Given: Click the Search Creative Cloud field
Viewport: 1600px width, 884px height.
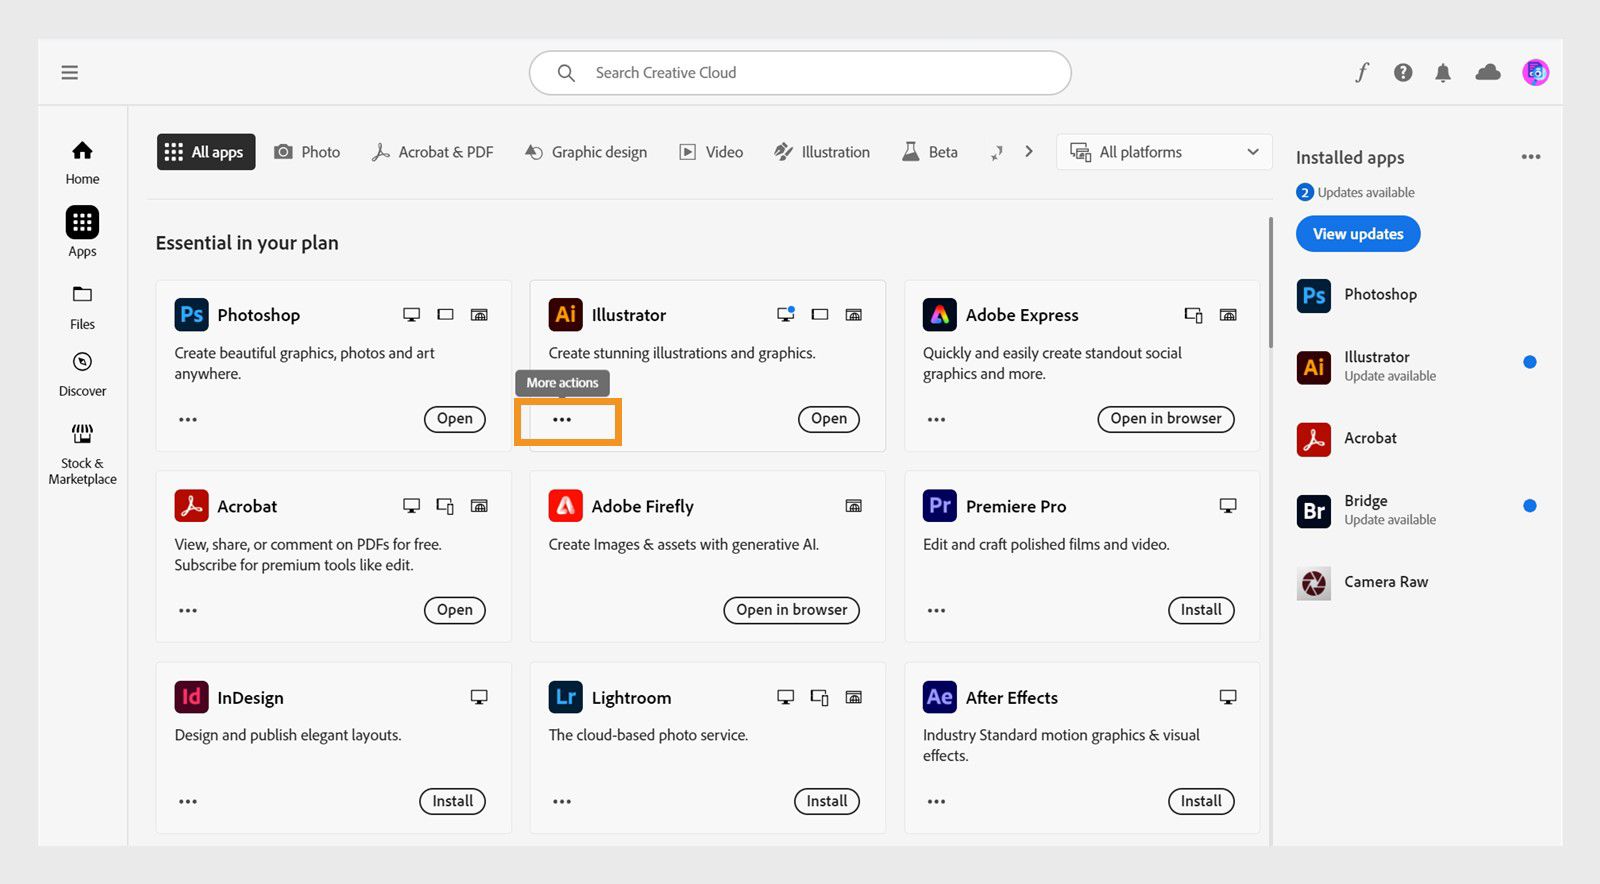Looking at the screenshot, I should [800, 73].
